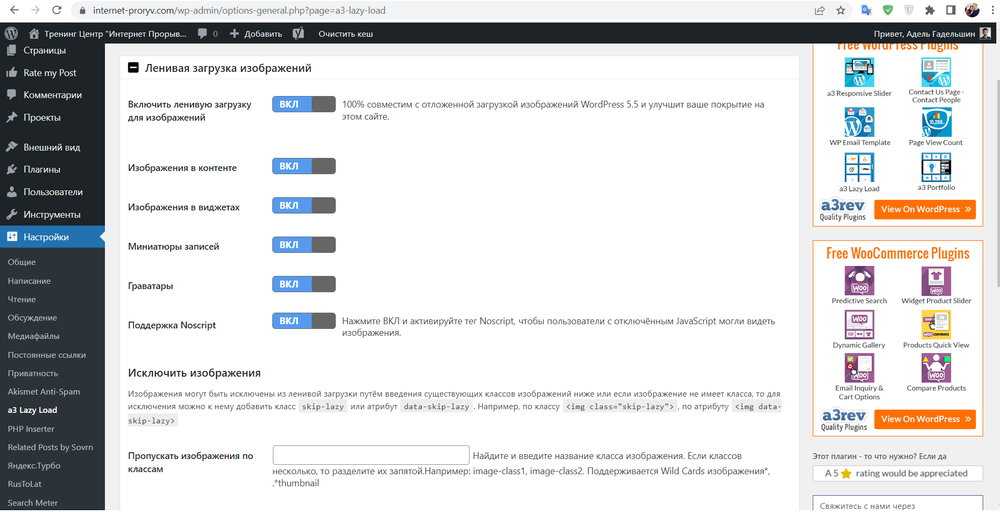Open the user account menu Привет, Адель Гадельшин

click(925, 33)
